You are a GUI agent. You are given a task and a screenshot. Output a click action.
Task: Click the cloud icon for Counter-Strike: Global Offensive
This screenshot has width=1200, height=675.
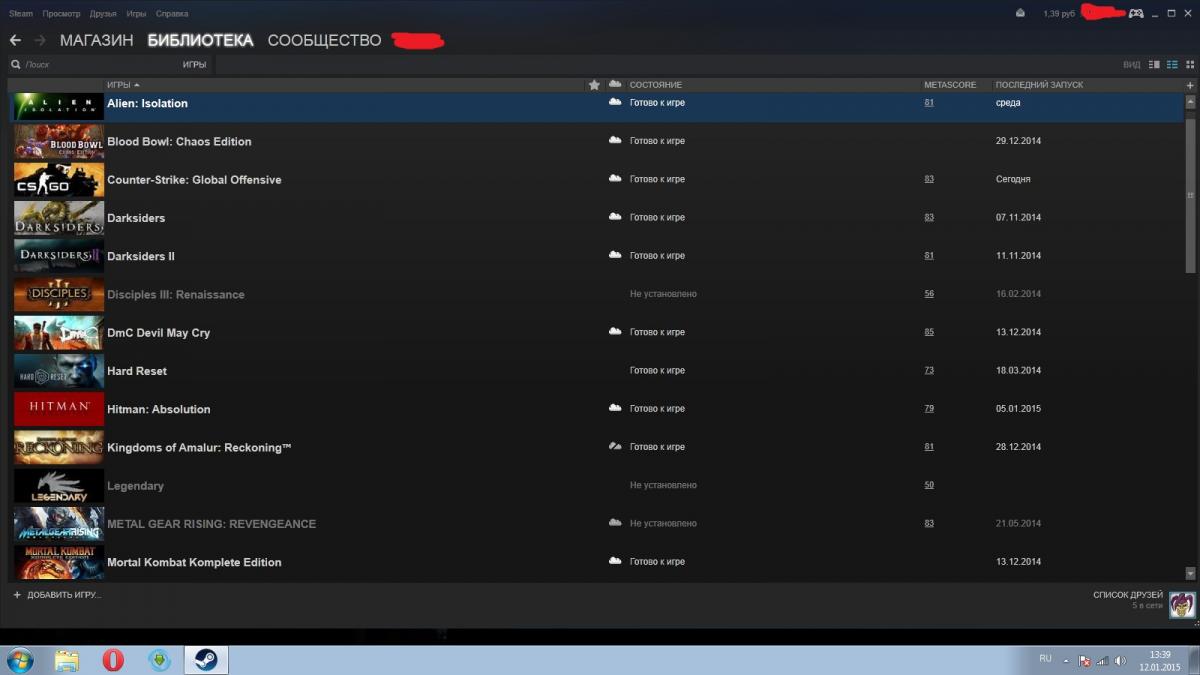point(615,179)
